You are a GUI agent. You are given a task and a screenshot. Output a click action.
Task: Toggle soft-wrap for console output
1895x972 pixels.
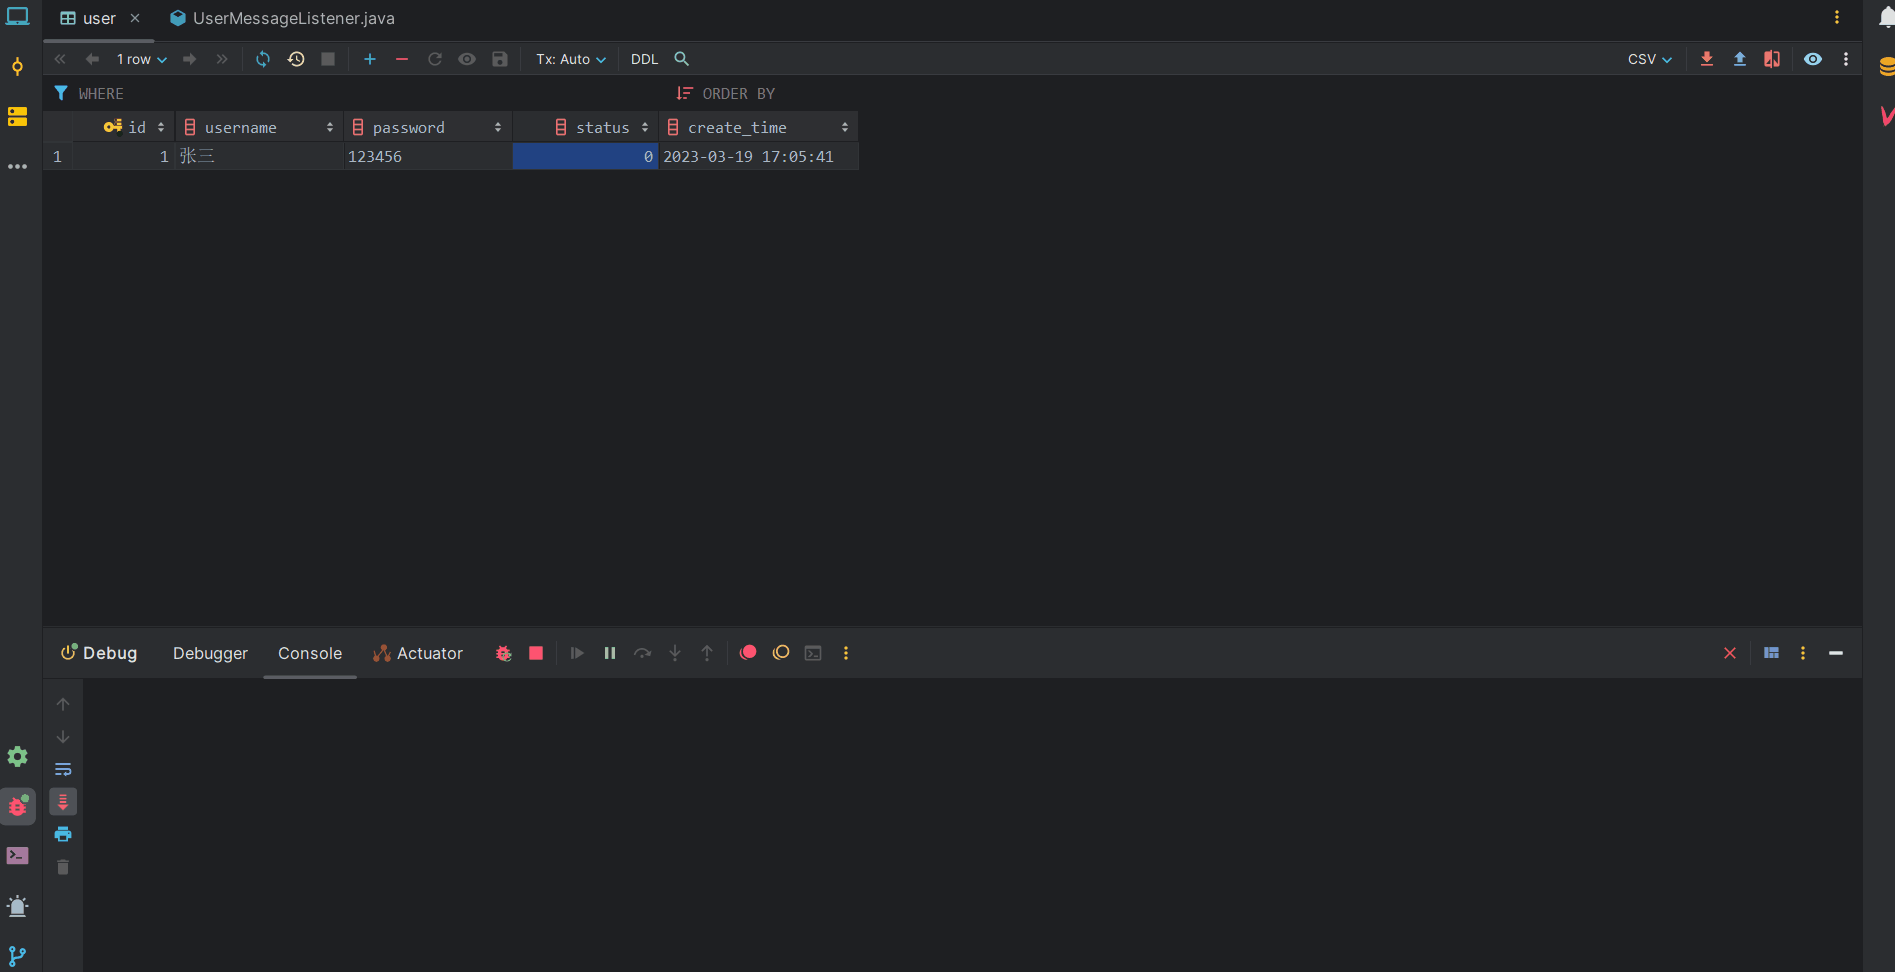click(63, 769)
